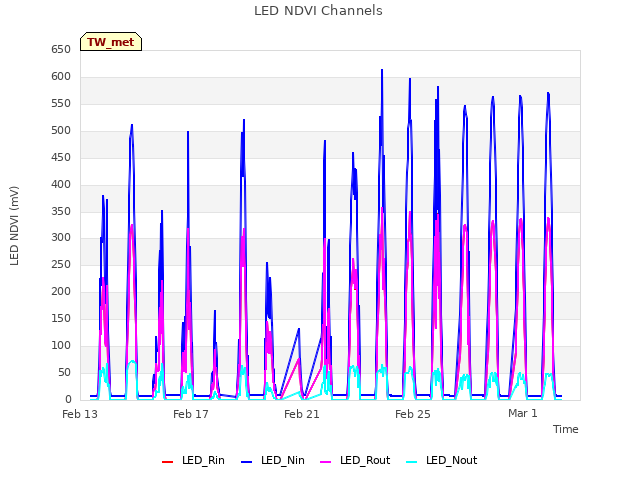Click the Feb 21 x-axis tick label
The width and height of the screenshot is (640, 480).
click(x=302, y=414)
